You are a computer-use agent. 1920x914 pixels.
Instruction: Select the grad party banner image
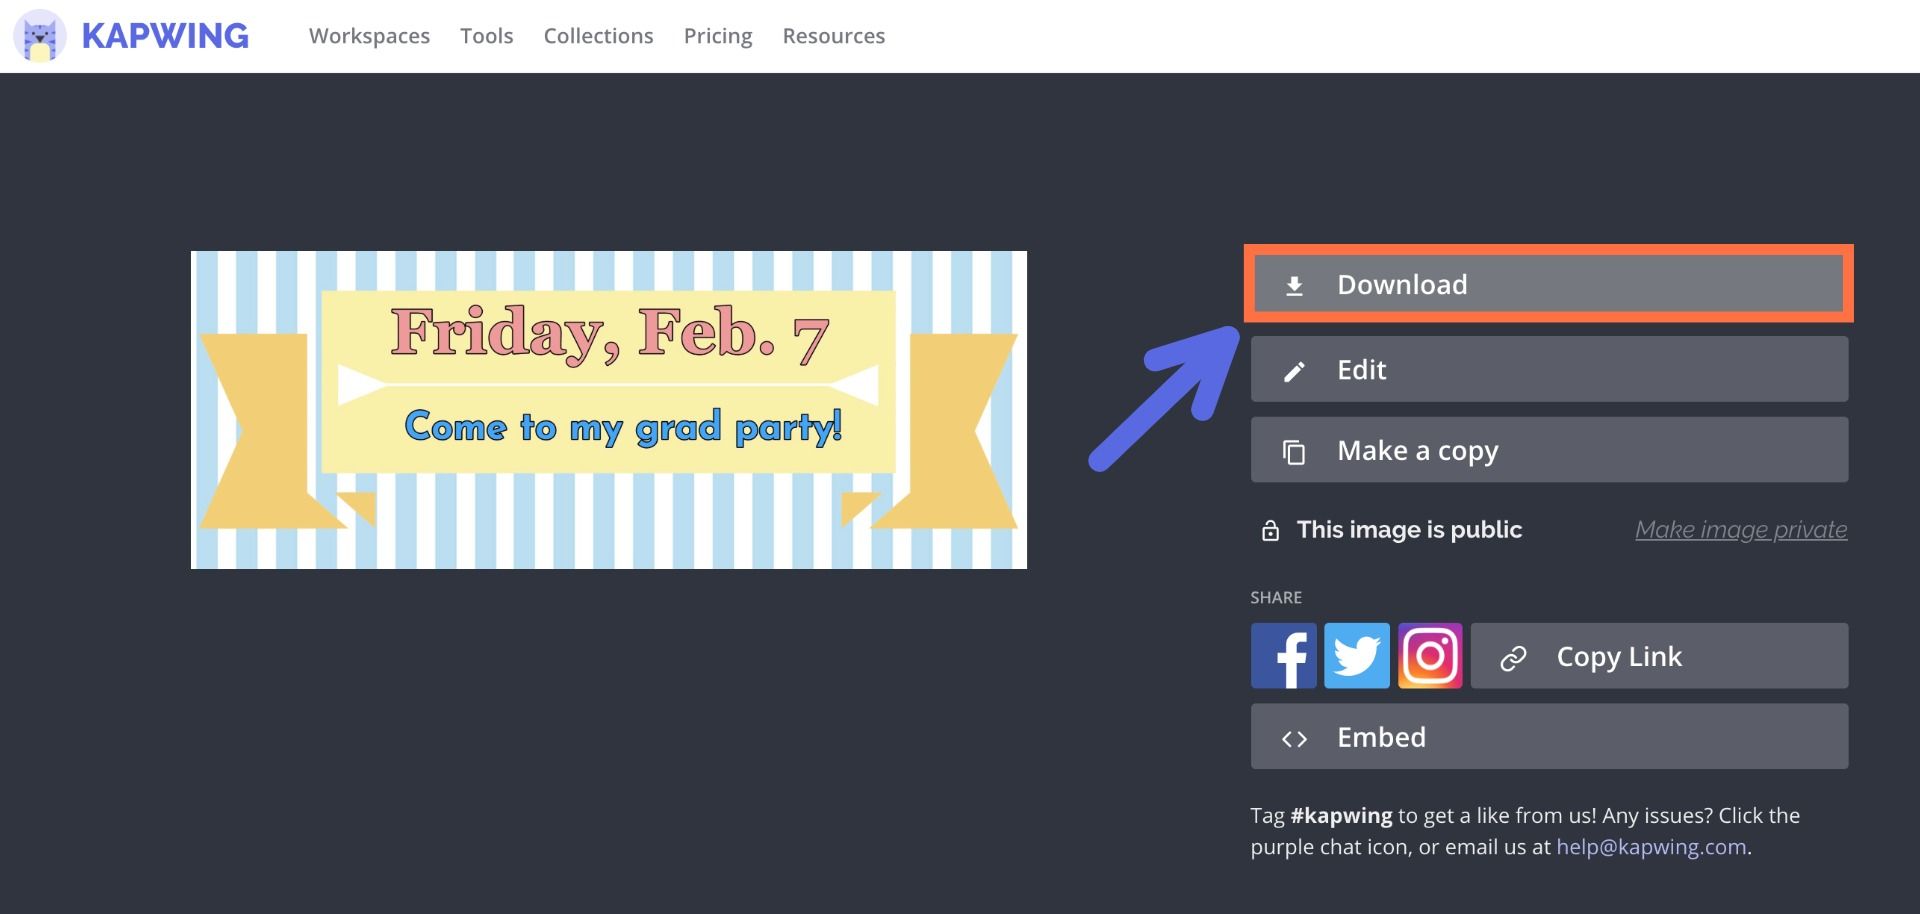point(608,410)
